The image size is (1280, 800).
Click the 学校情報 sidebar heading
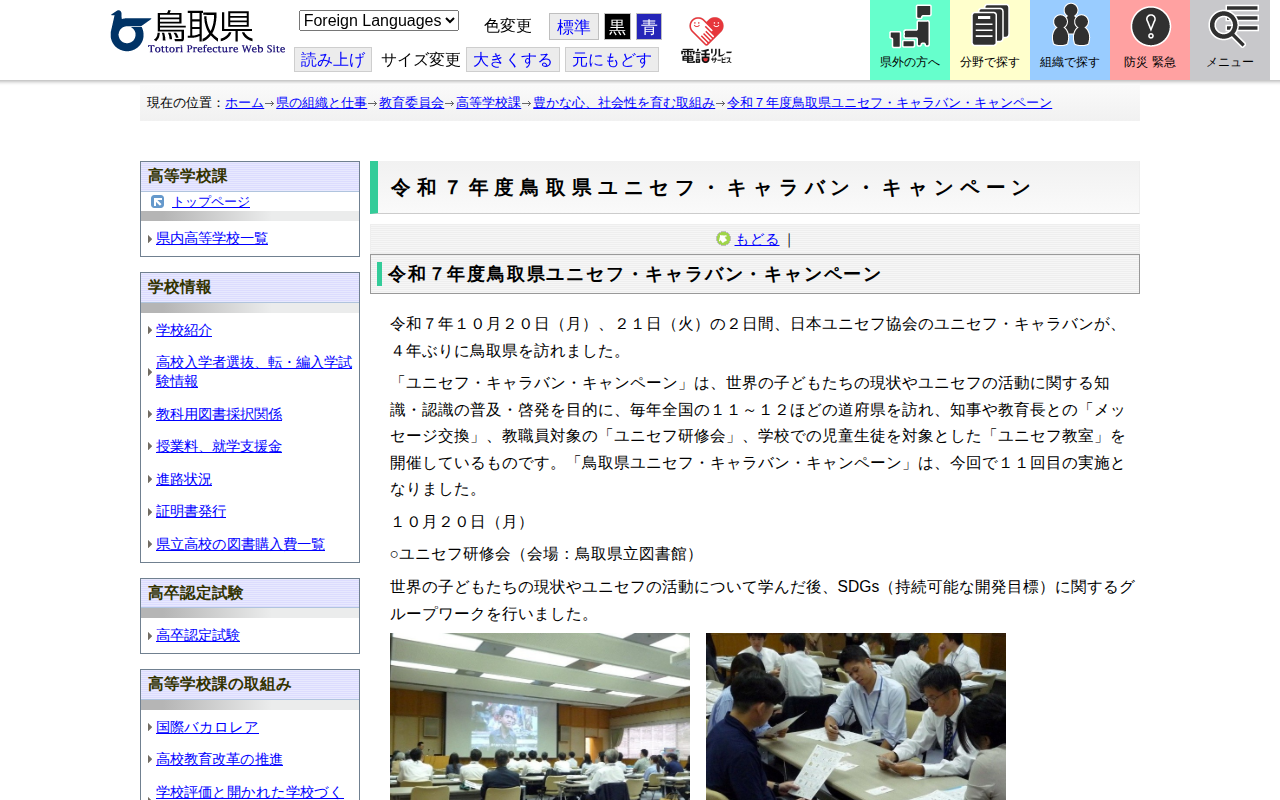click(180, 287)
